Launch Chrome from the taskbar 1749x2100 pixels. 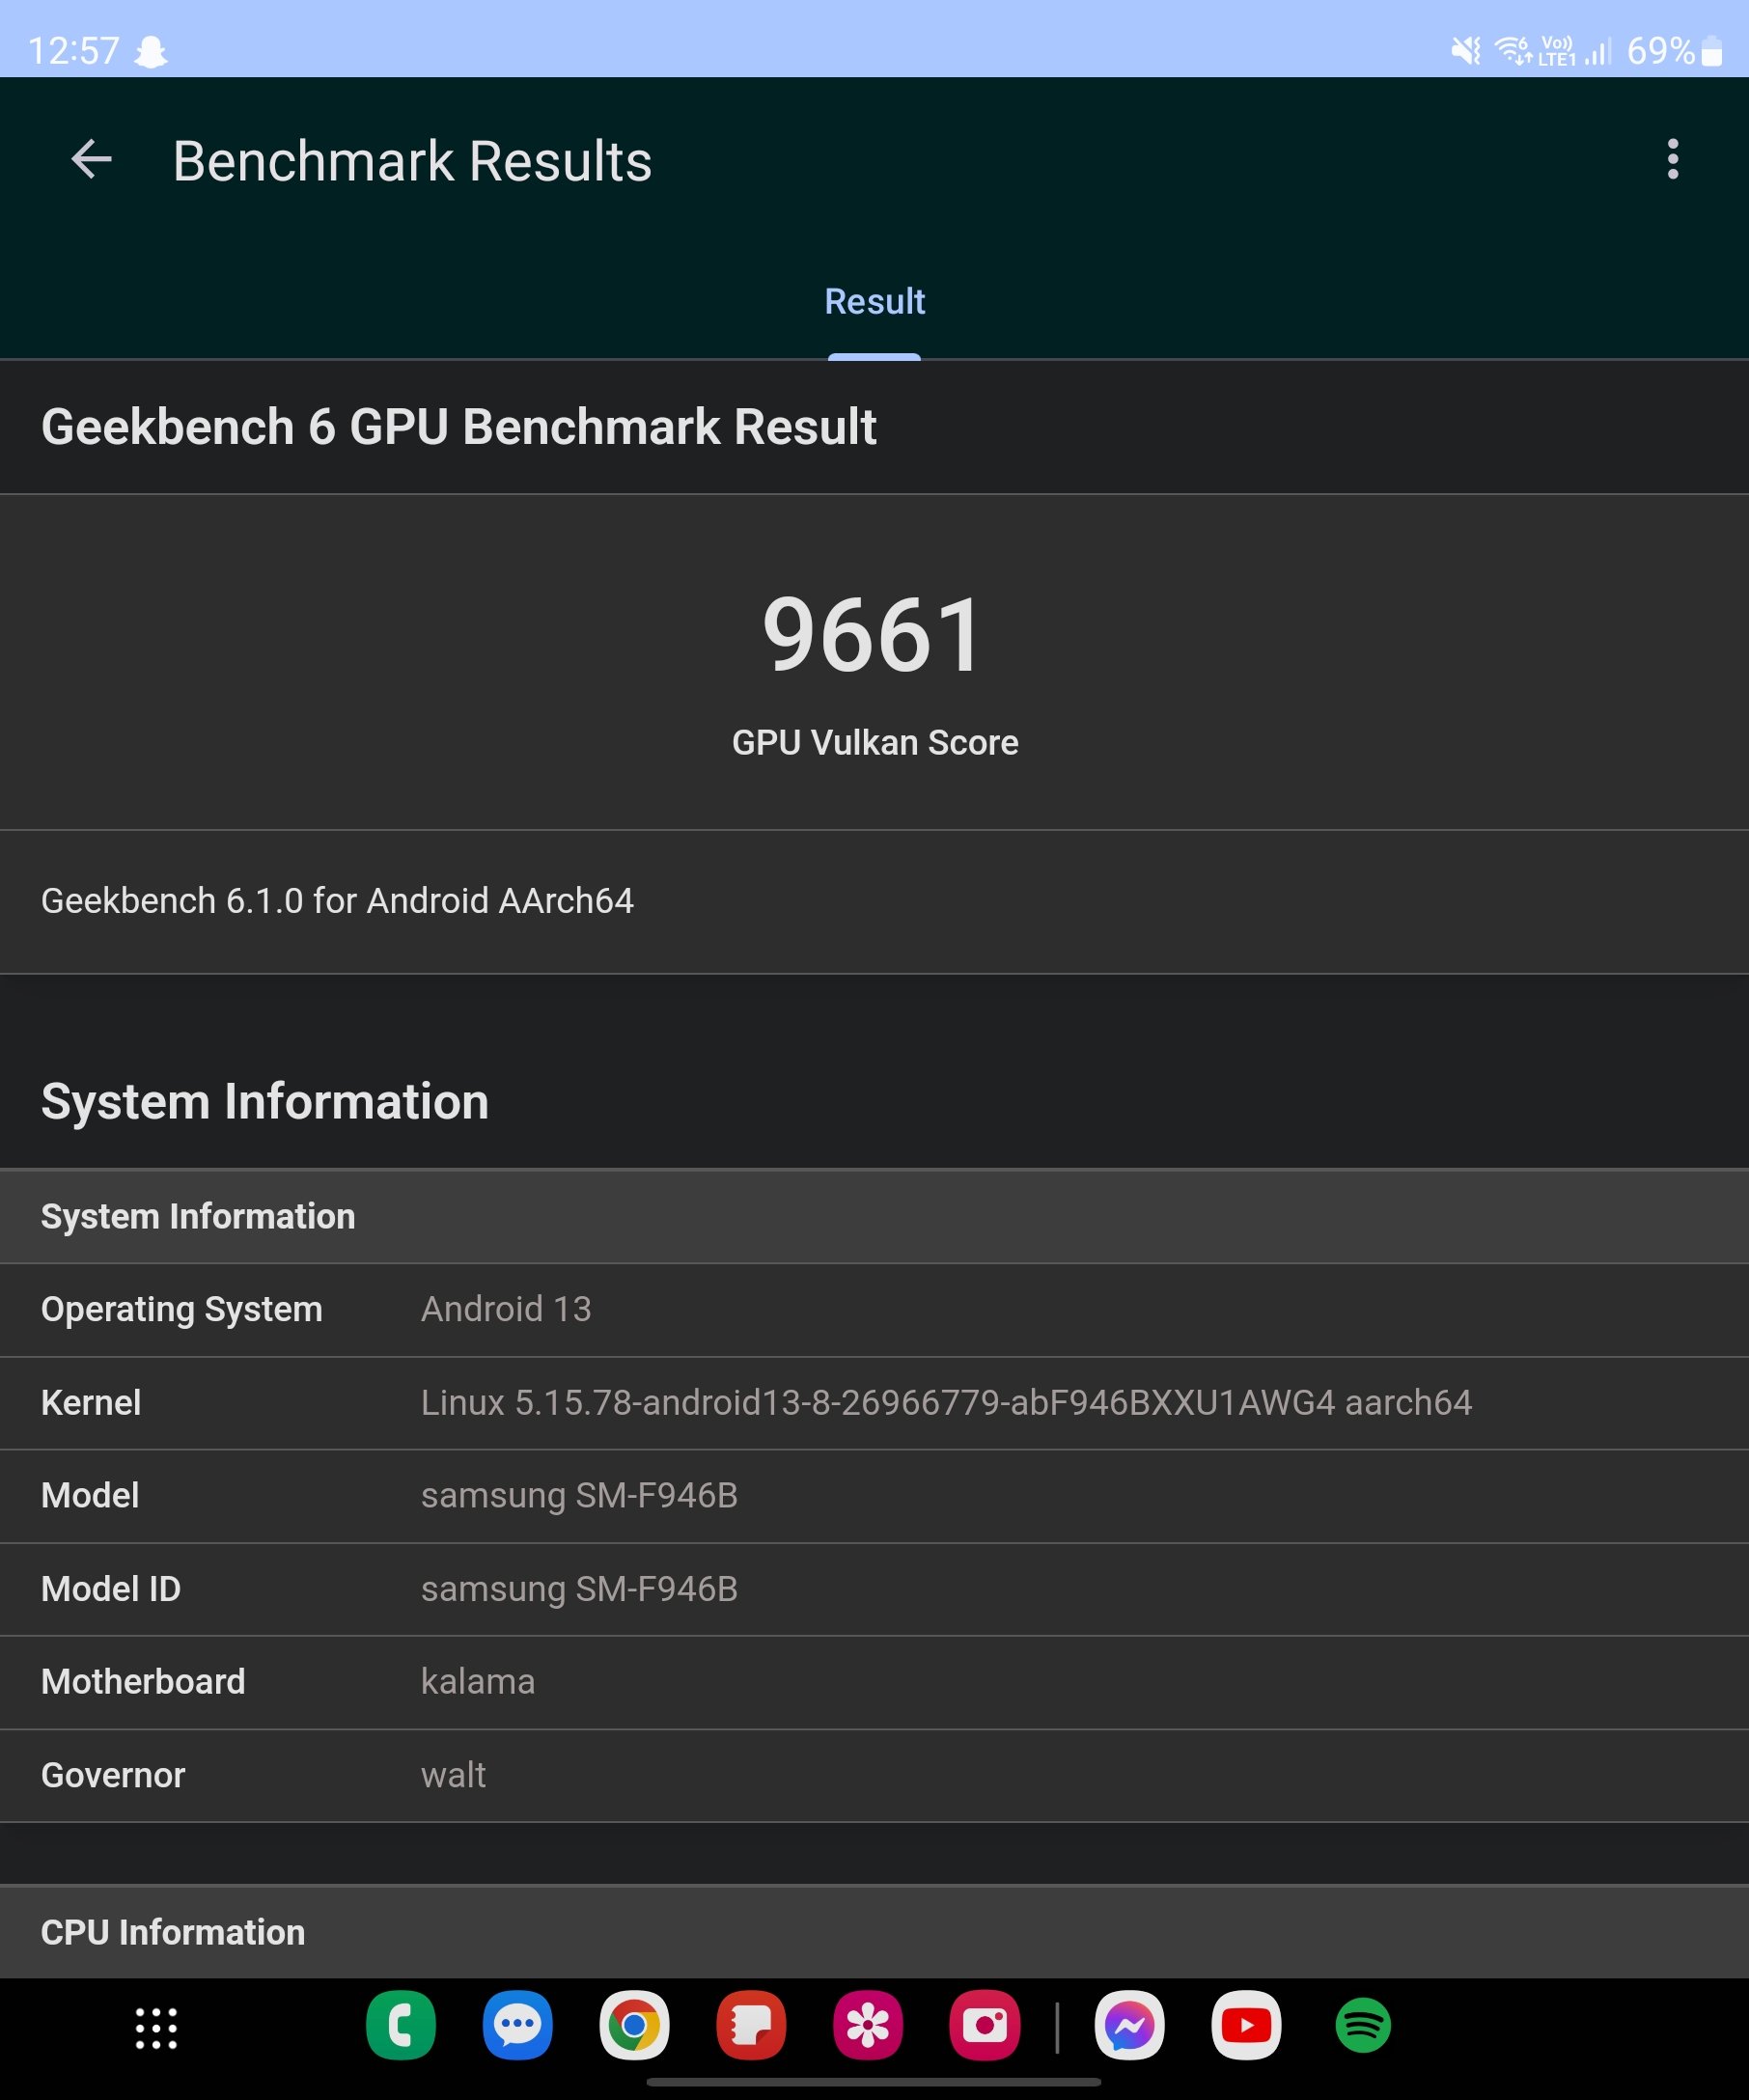634,2026
